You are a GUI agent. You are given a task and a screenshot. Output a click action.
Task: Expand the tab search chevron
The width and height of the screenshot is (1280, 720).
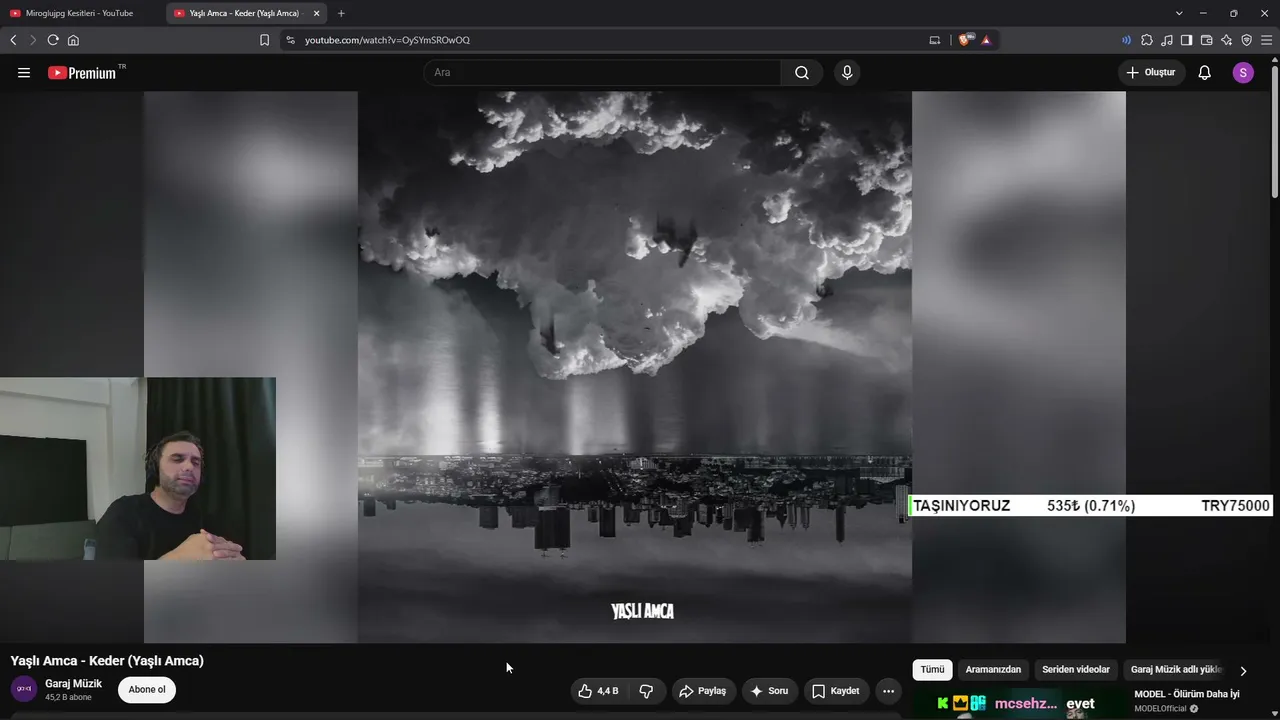coord(1179,13)
